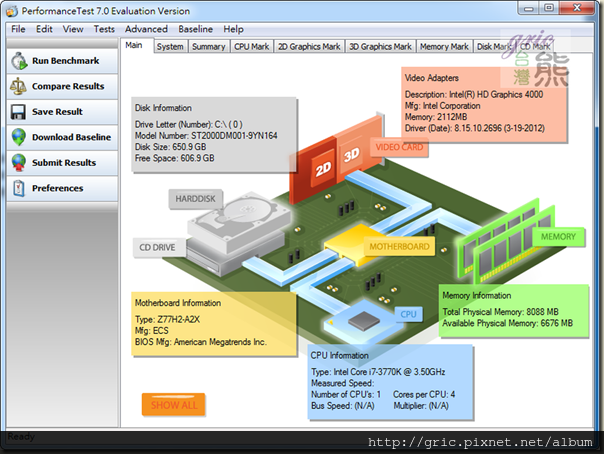604x454 pixels.
Task: Click the Run Benchmark button label
Action: [x=65, y=61]
